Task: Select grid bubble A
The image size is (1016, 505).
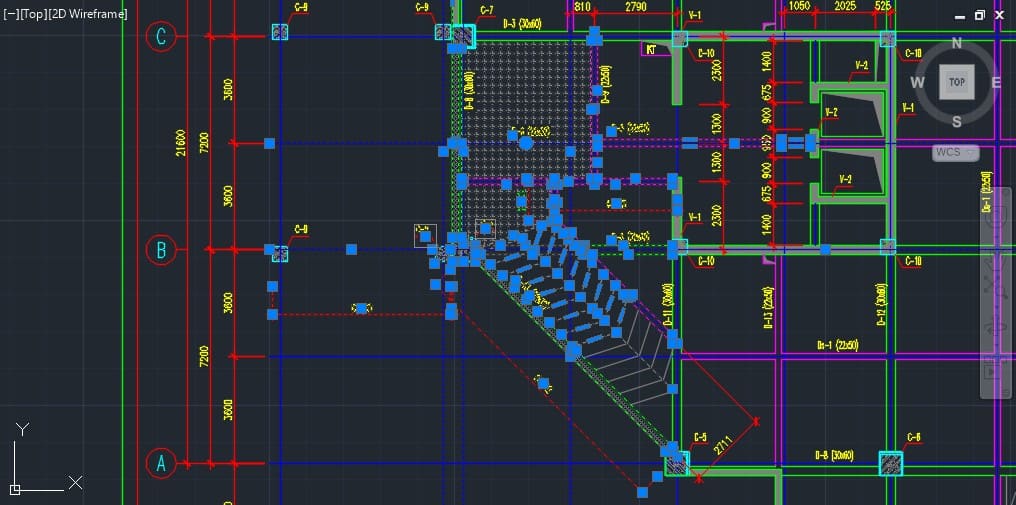Action: point(161,464)
